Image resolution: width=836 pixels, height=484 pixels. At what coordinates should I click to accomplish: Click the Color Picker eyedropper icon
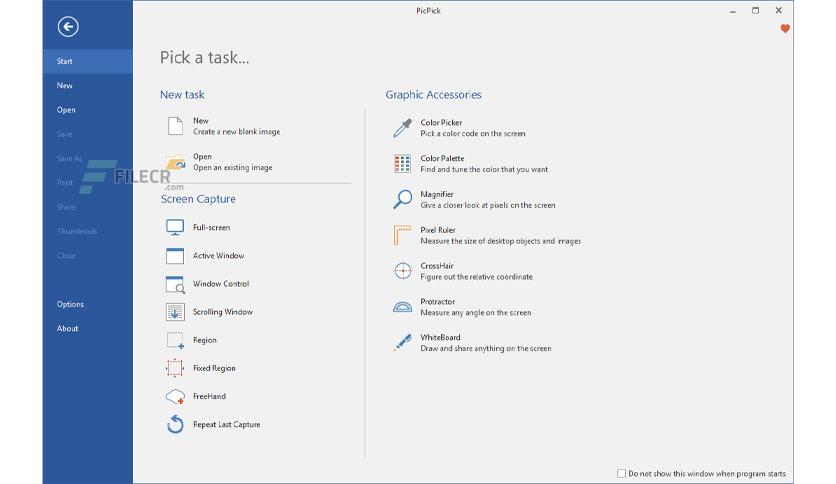coord(403,128)
